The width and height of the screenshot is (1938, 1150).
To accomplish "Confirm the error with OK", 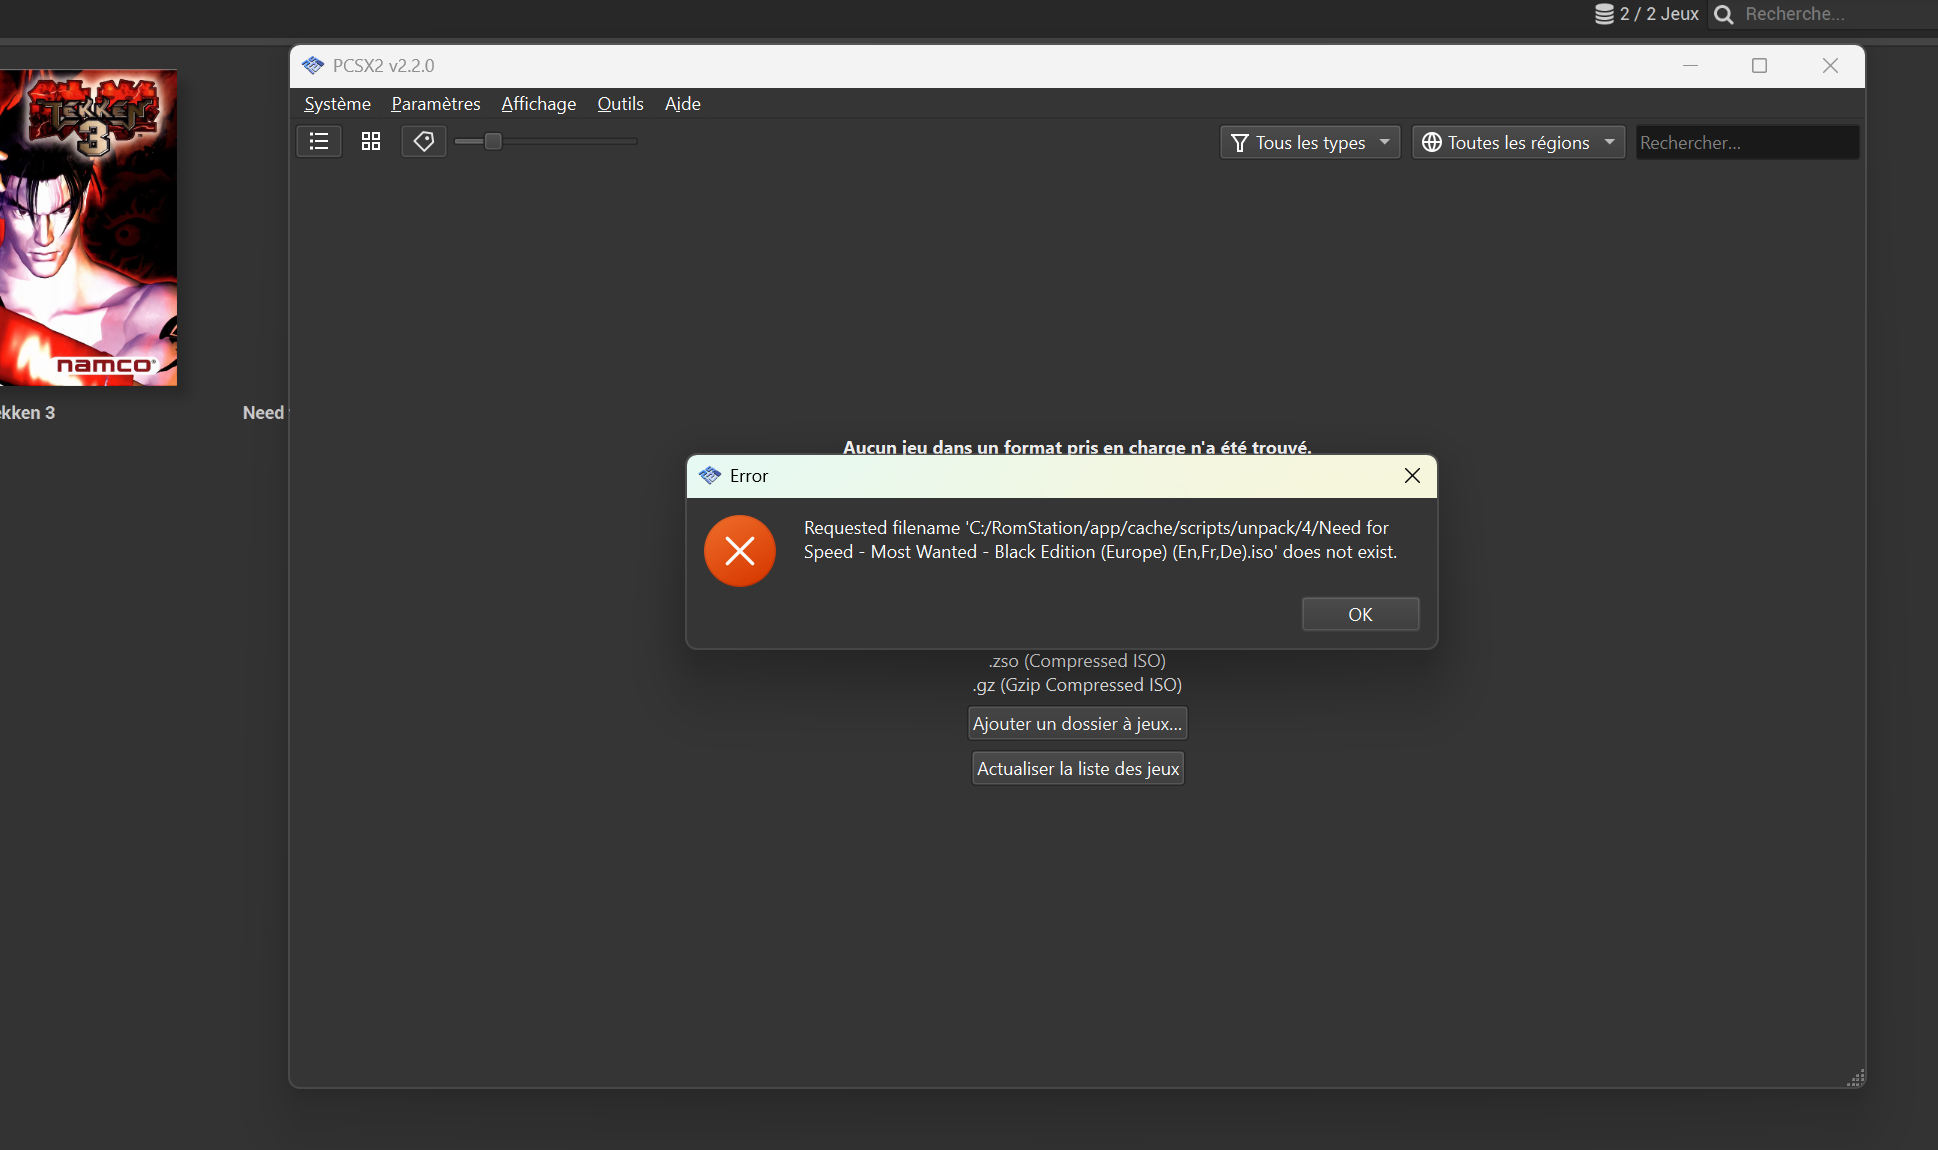I will click(1360, 615).
